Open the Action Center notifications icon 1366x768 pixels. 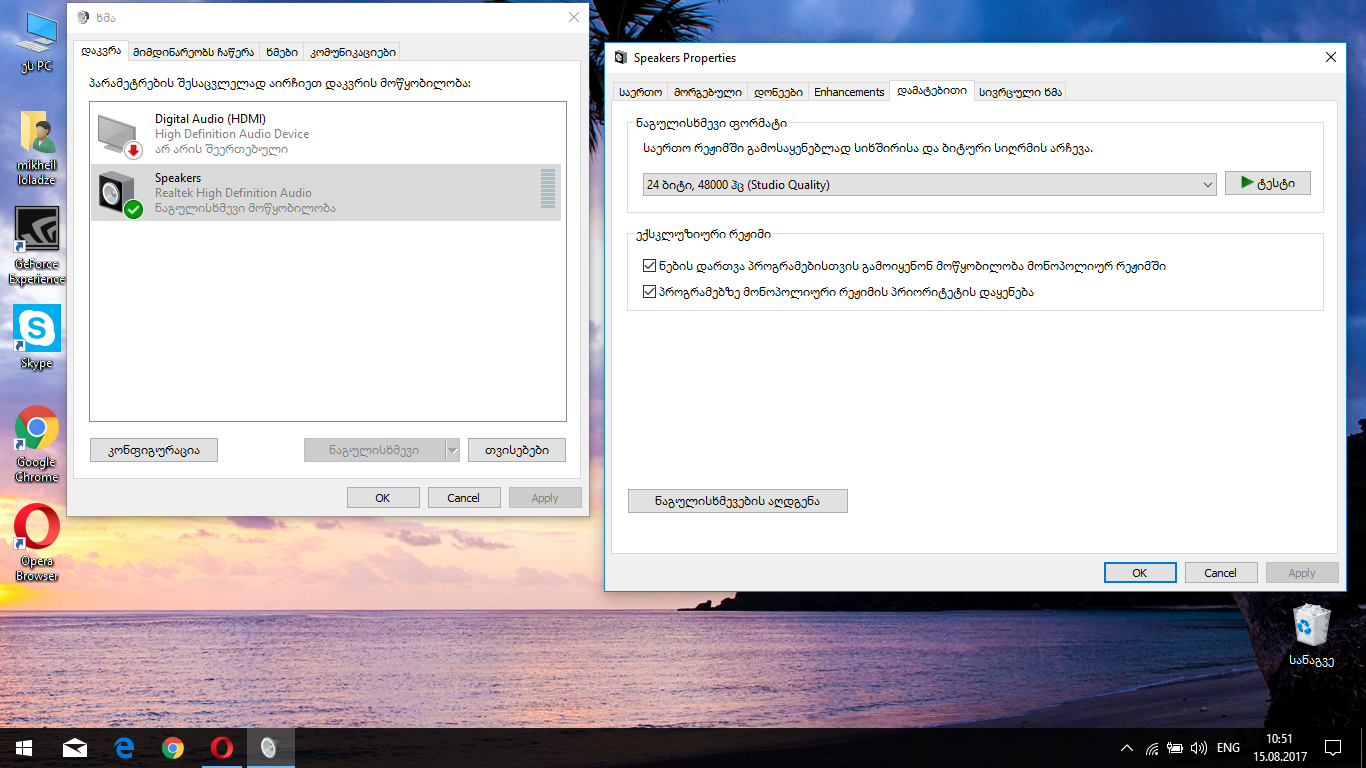coord(1332,748)
